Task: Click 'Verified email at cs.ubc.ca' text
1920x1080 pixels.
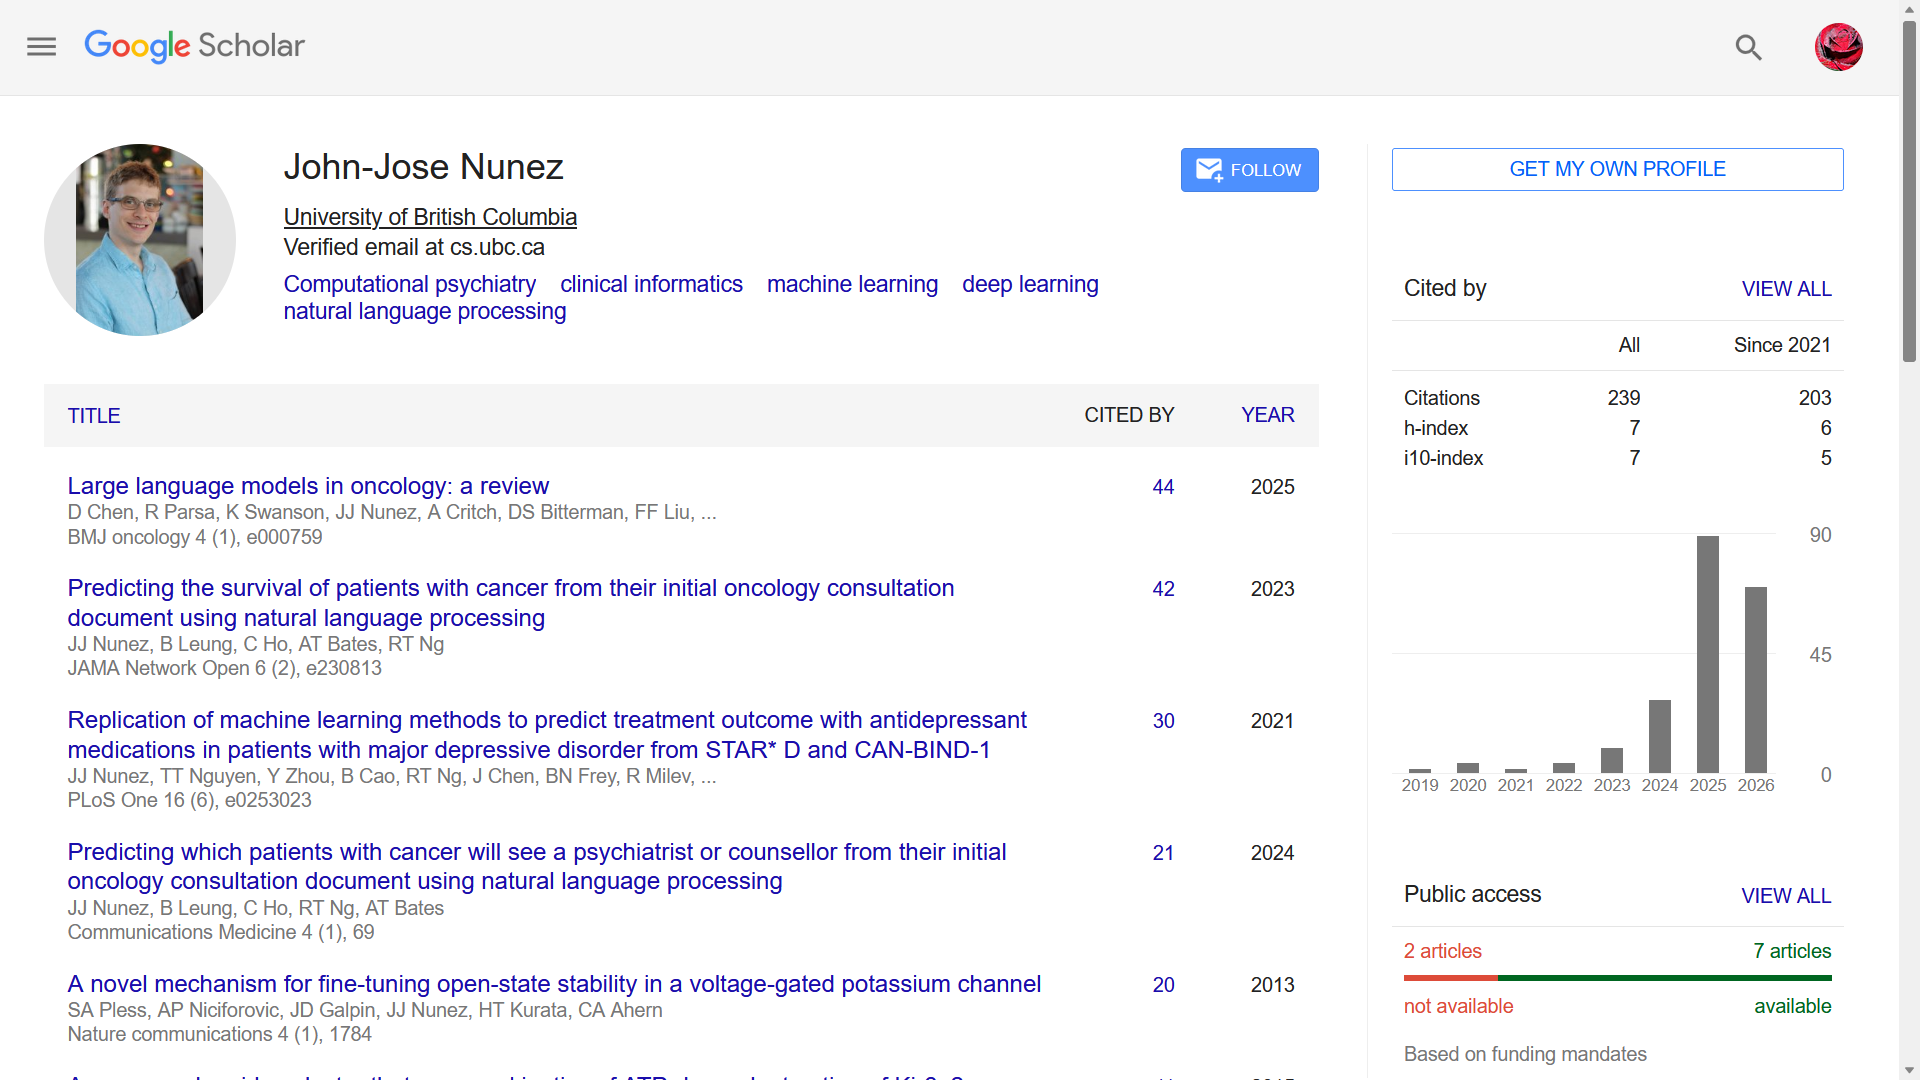Action: (x=414, y=247)
